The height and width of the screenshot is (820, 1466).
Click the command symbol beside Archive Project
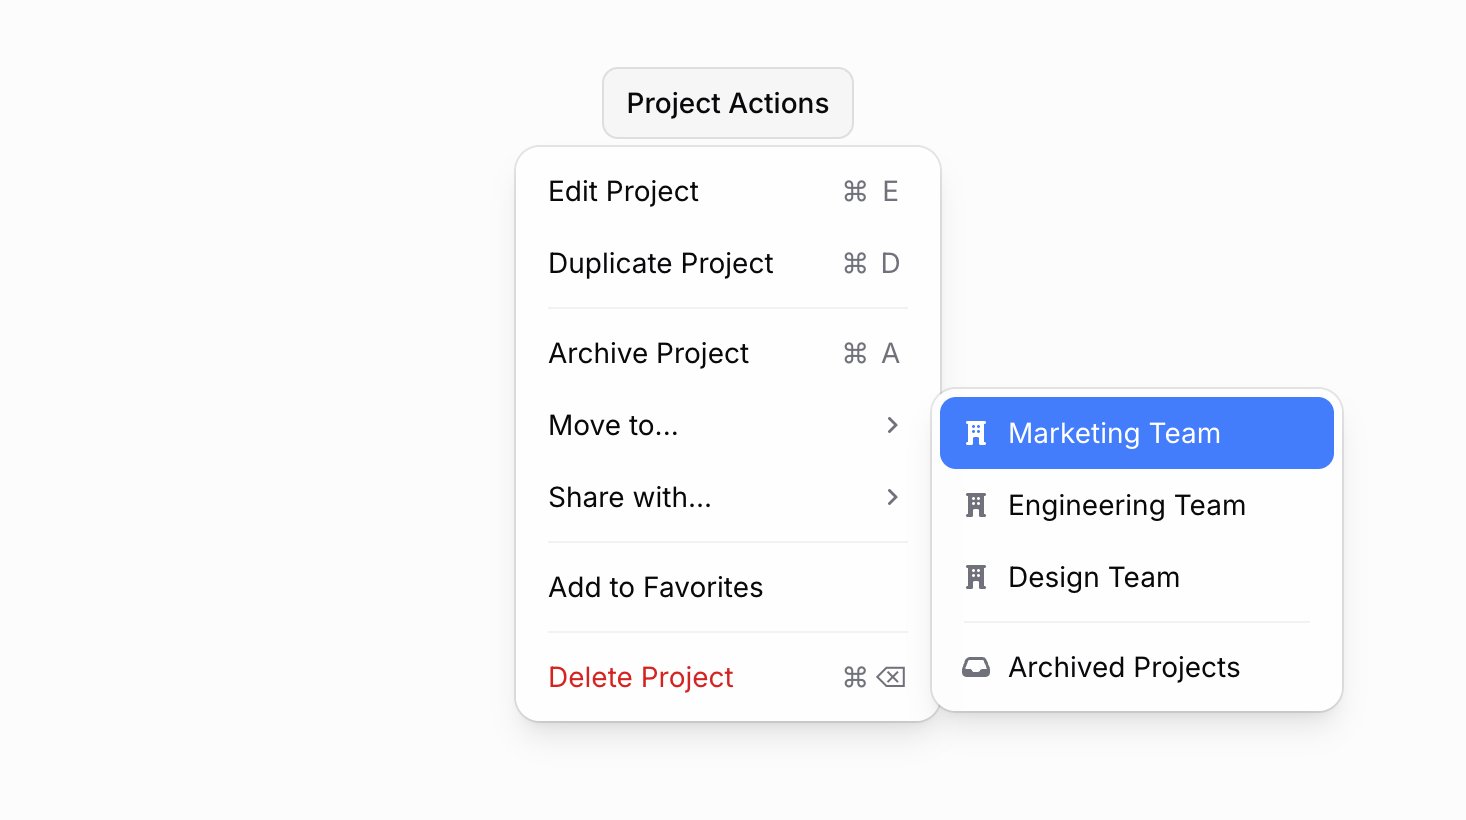pos(855,353)
